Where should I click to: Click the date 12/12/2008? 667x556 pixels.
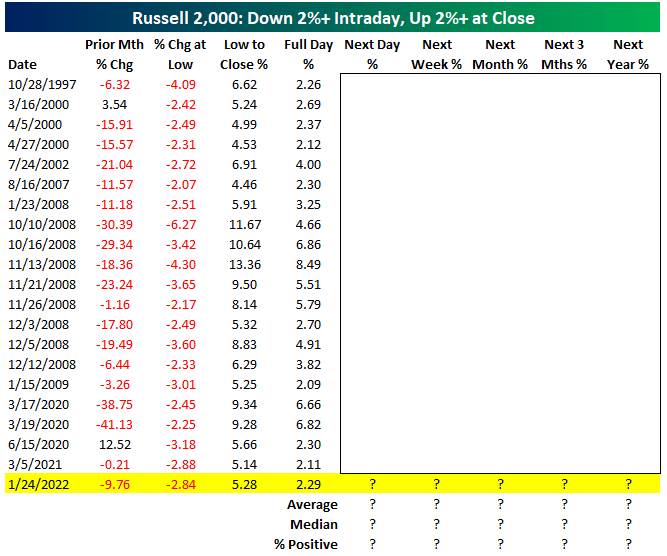pyautogui.click(x=42, y=365)
